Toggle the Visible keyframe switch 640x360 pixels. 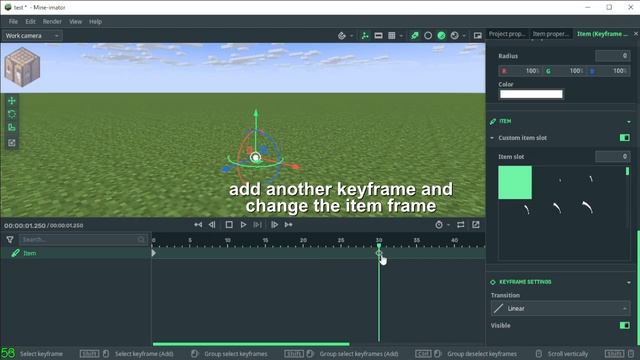pos(624,325)
